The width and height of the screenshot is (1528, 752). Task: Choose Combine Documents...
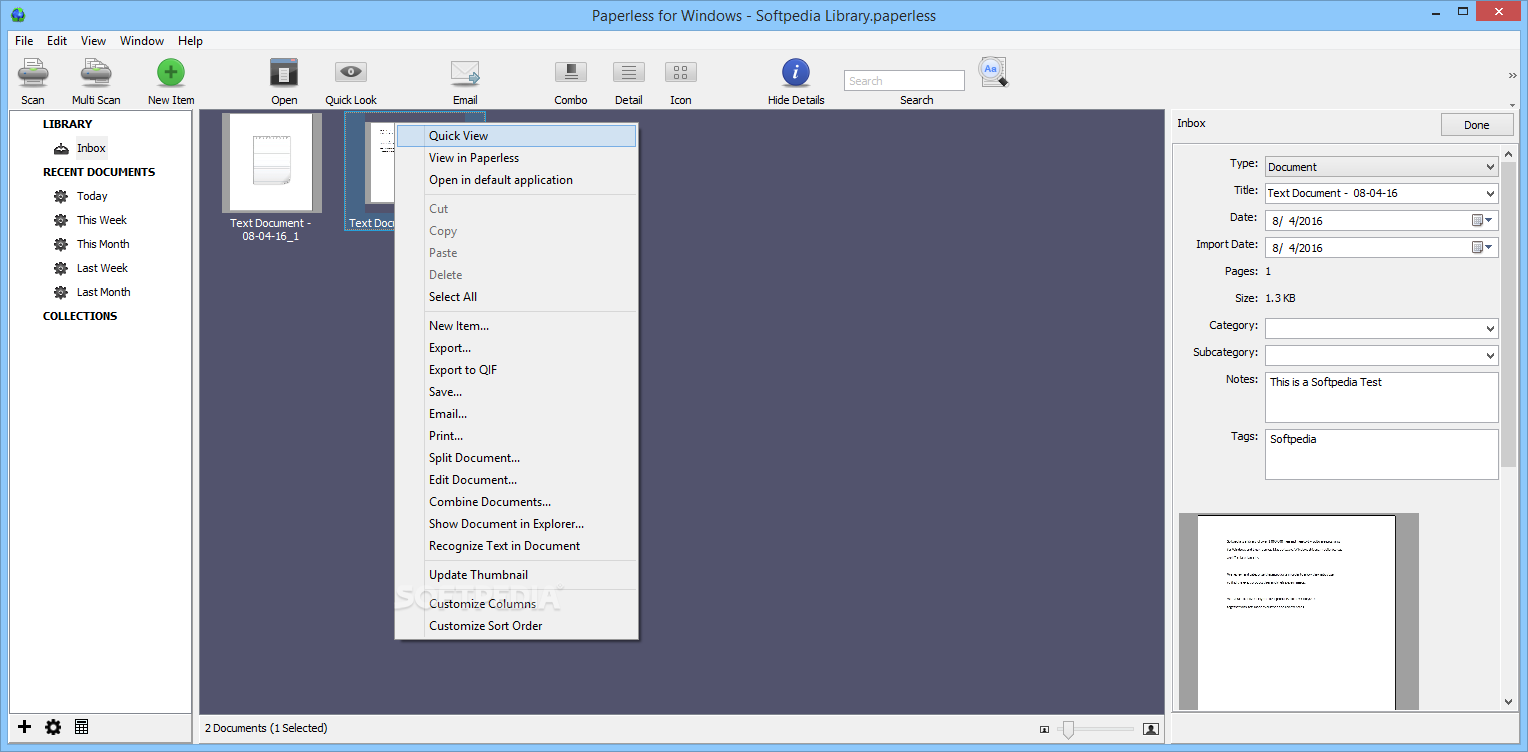tap(517, 502)
